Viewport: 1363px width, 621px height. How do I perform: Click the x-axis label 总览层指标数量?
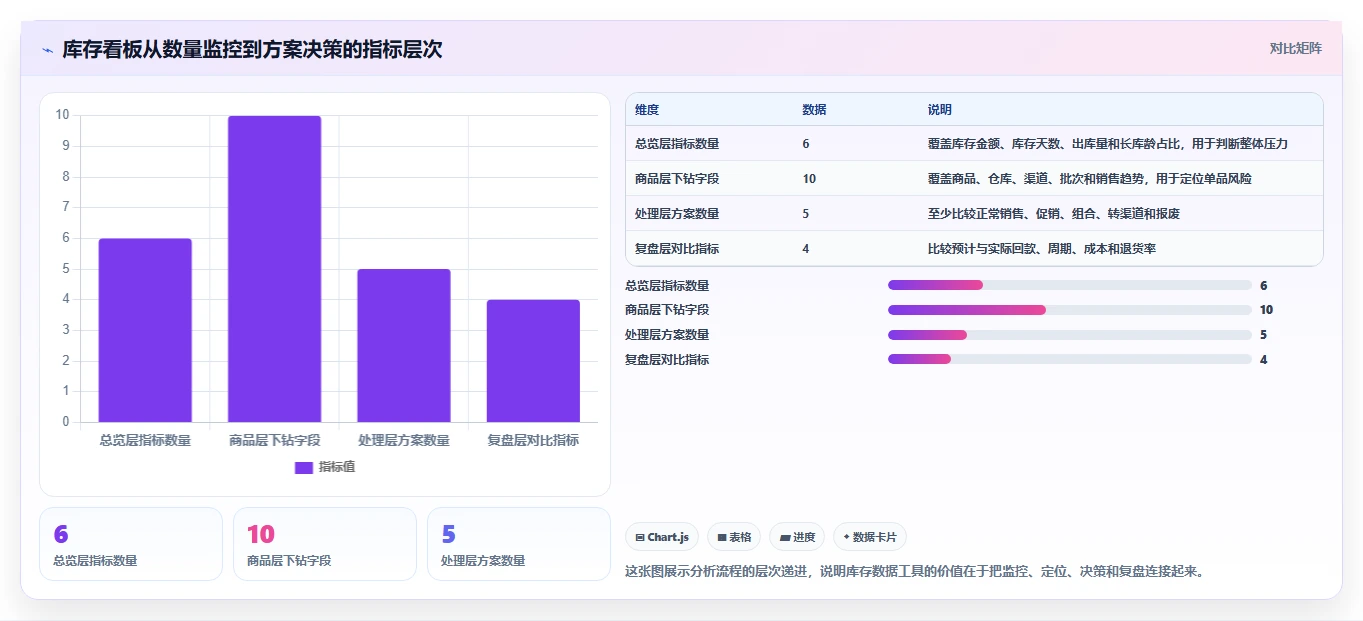(x=145, y=440)
